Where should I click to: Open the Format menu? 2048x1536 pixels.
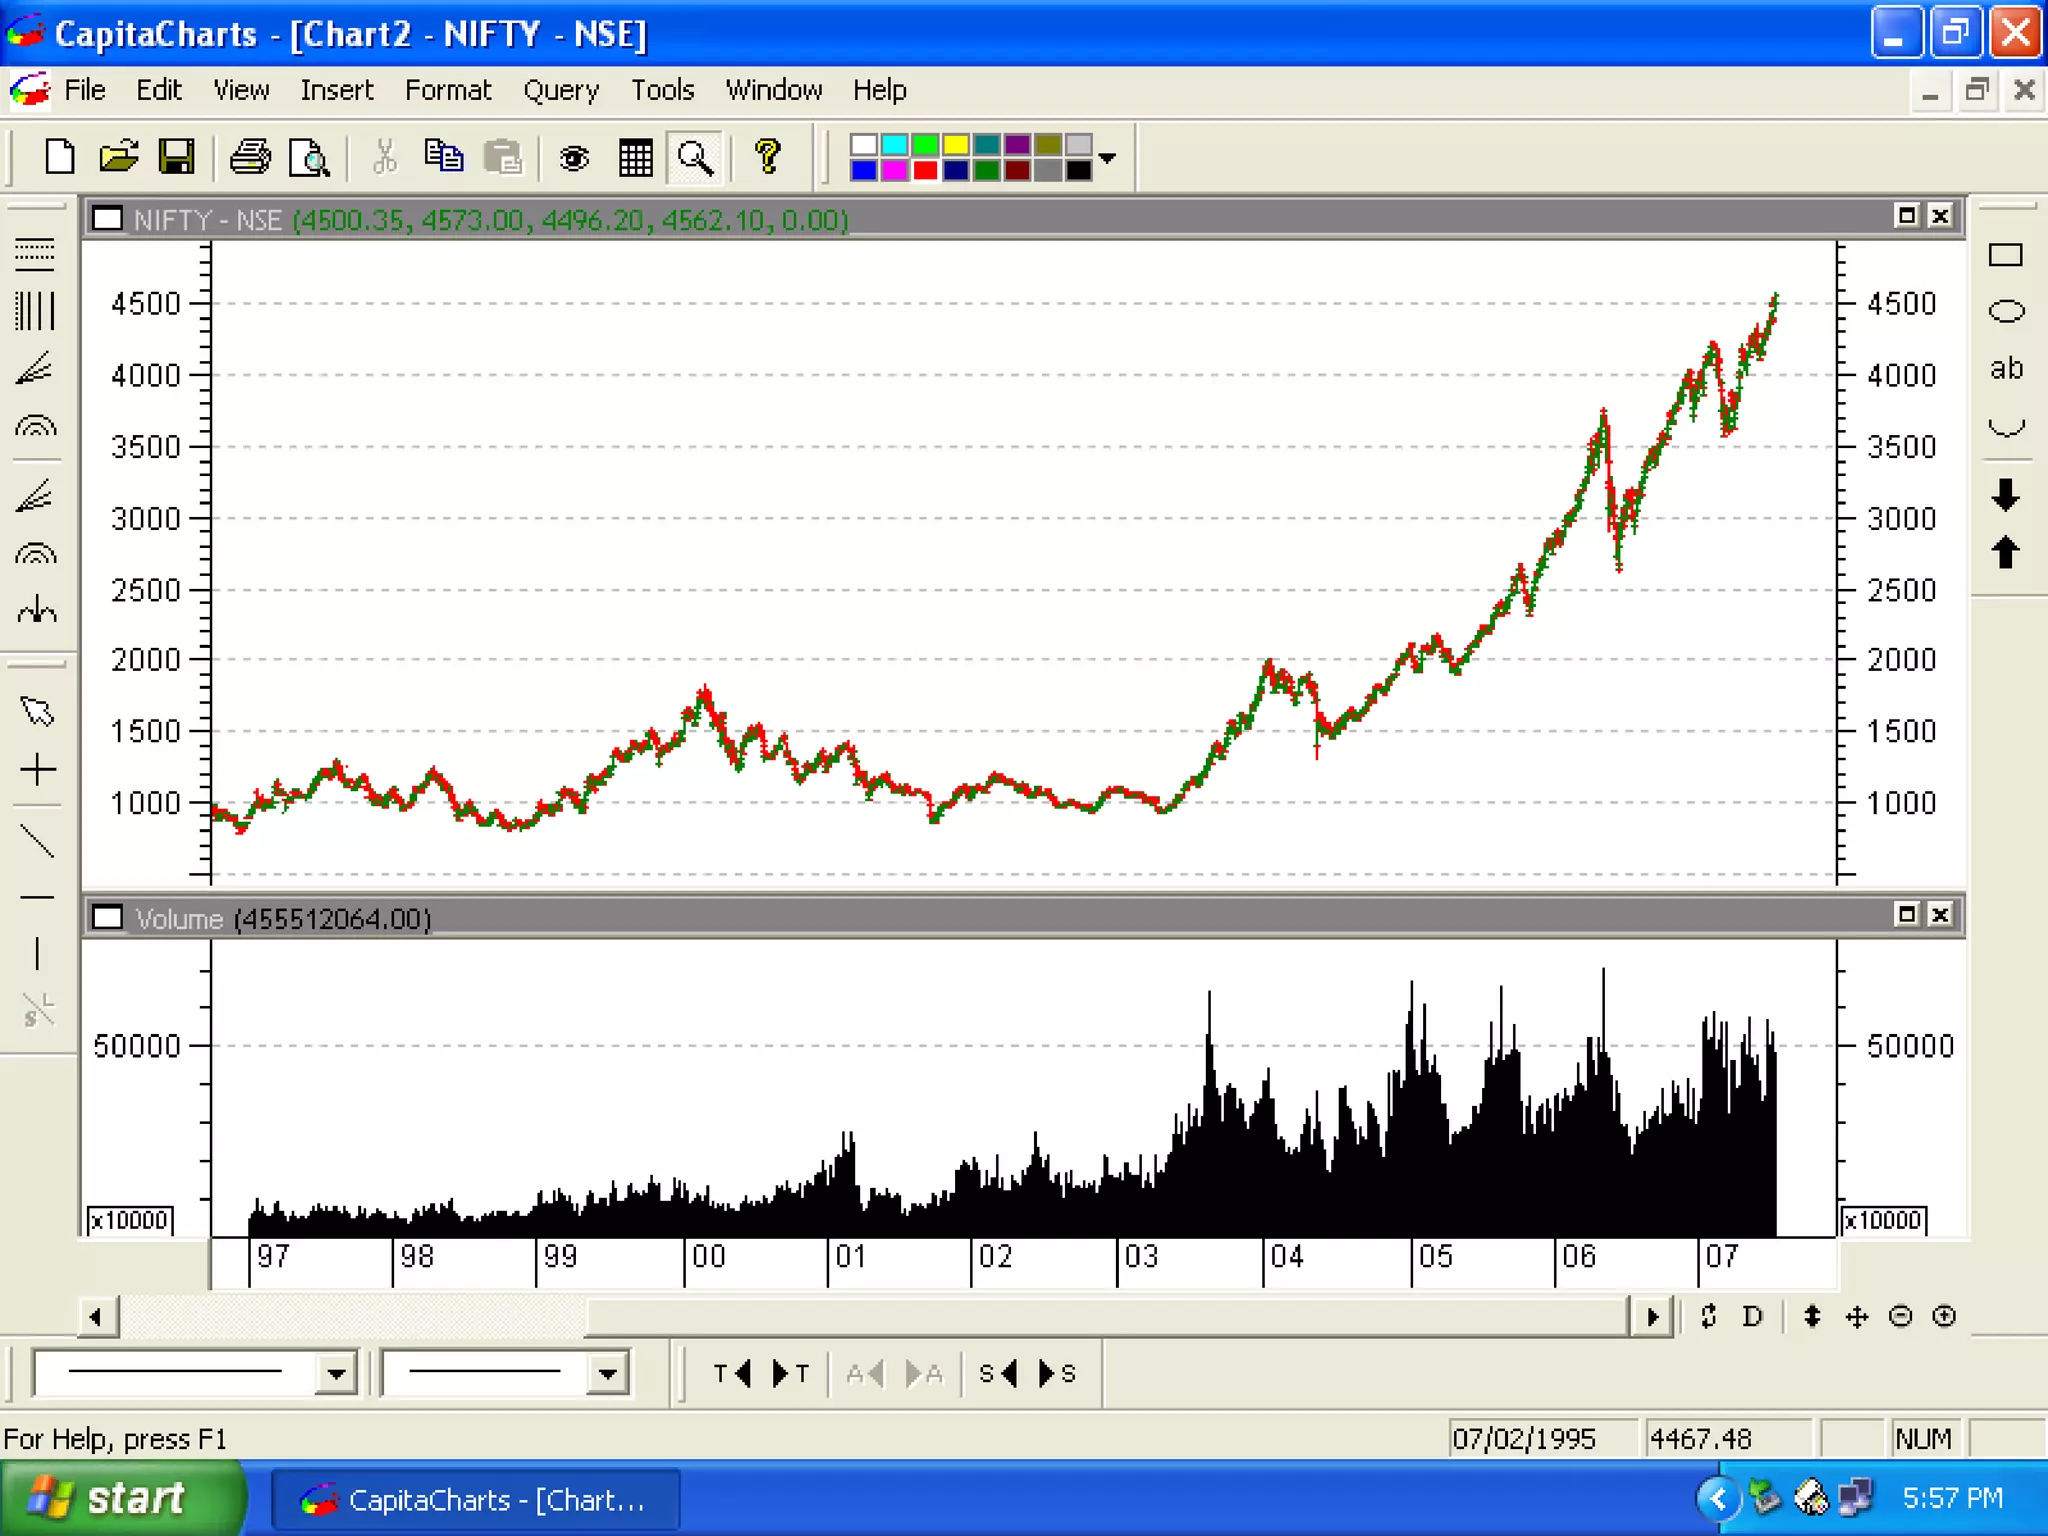pos(447,90)
